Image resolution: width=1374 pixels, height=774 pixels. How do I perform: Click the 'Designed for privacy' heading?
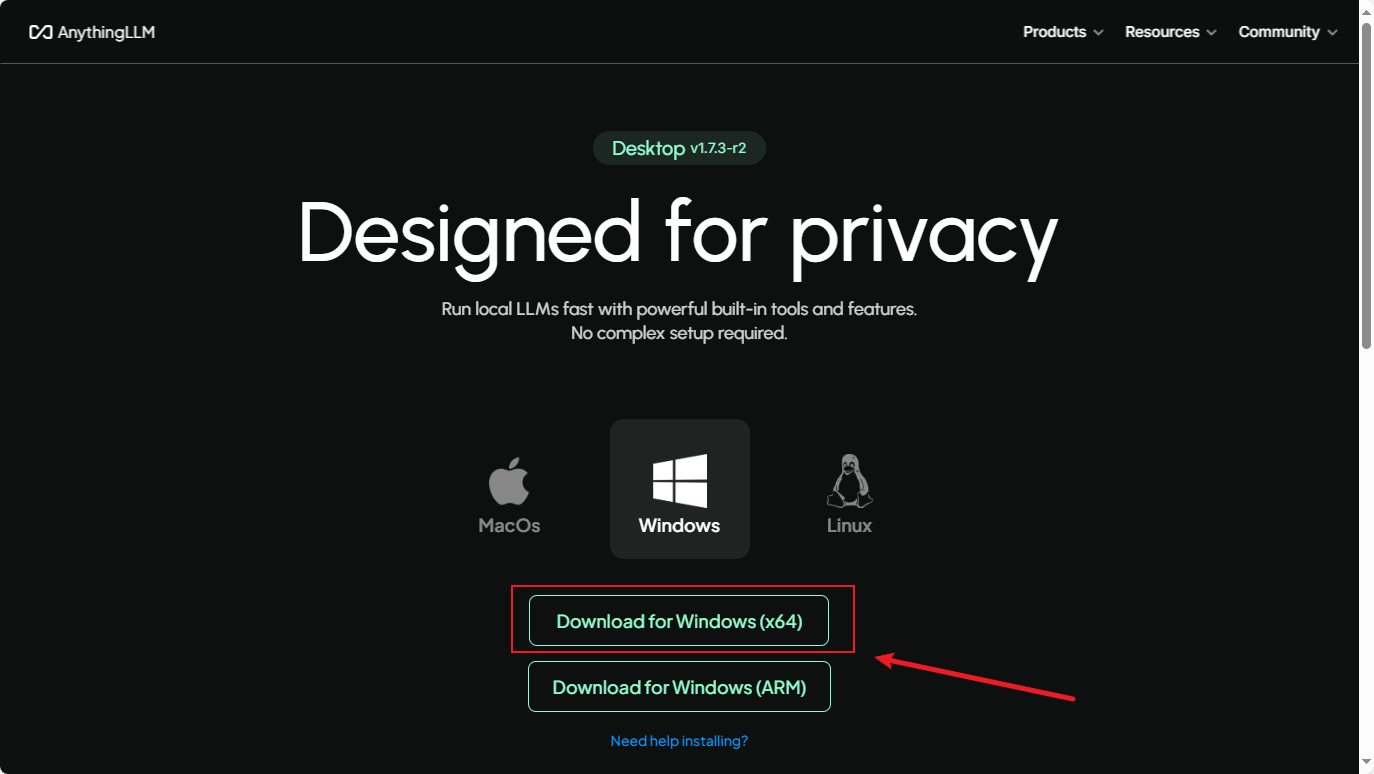click(x=678, y=233)
